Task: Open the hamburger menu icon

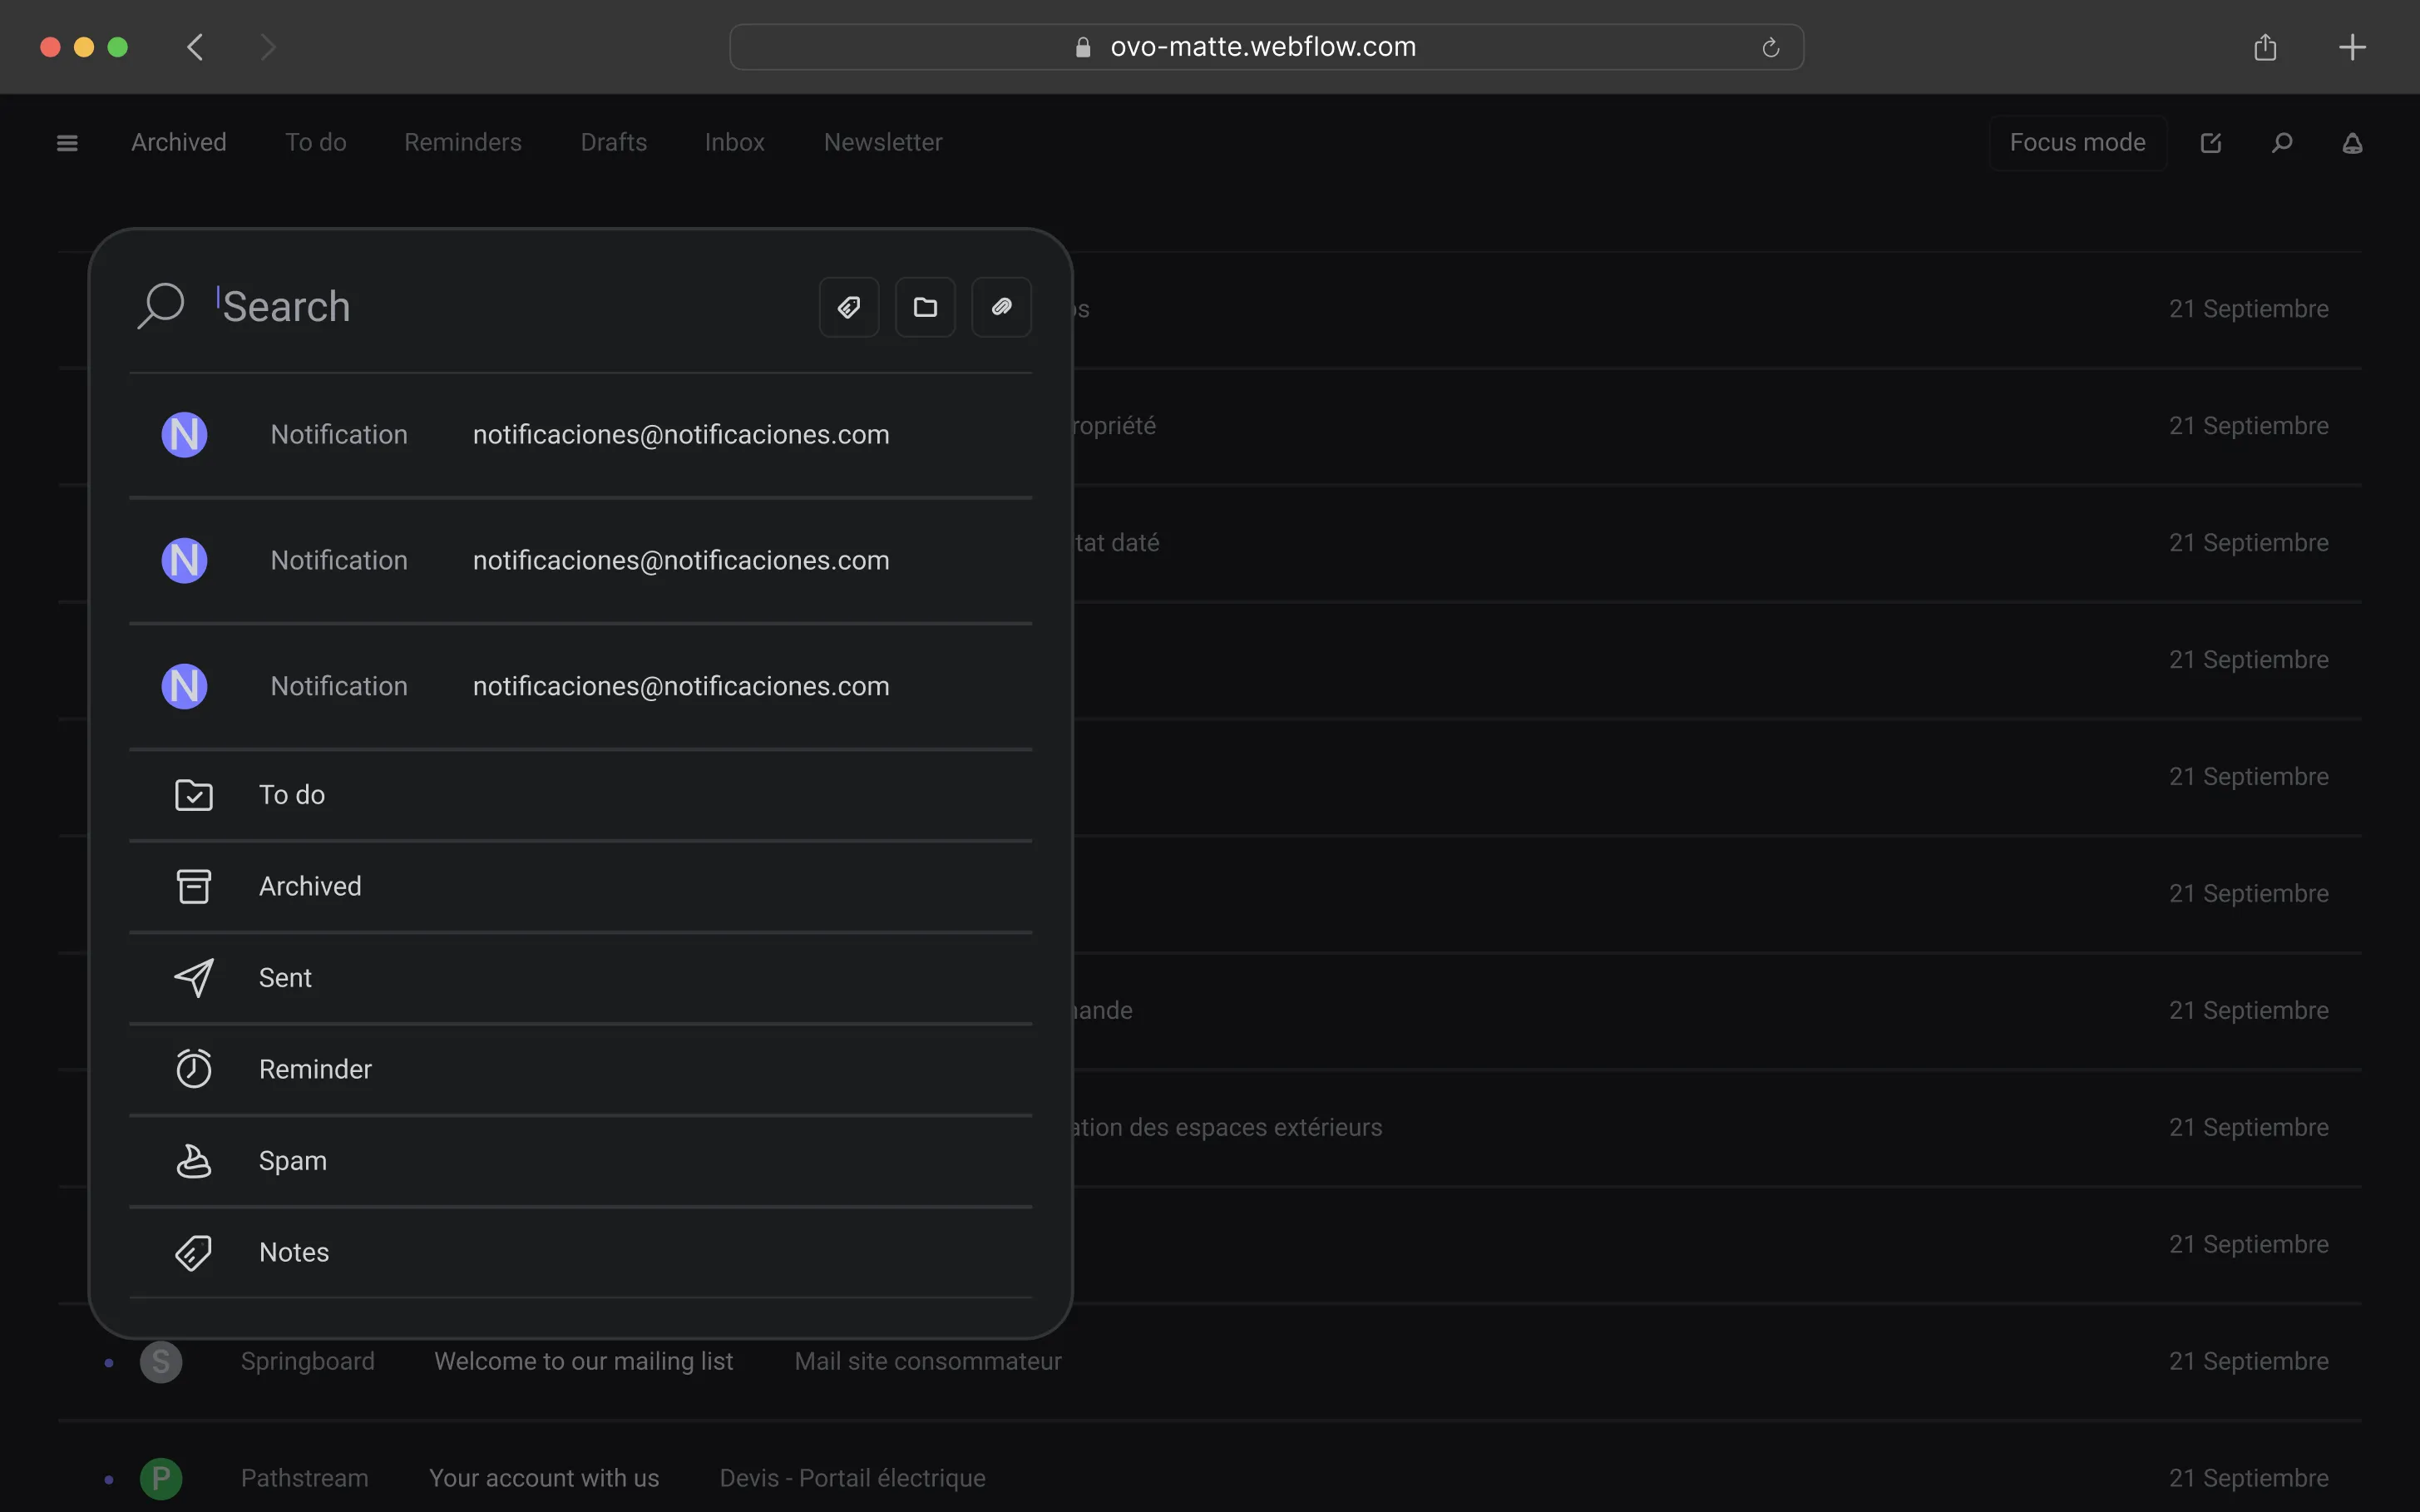Action: (x=67, y=143)
